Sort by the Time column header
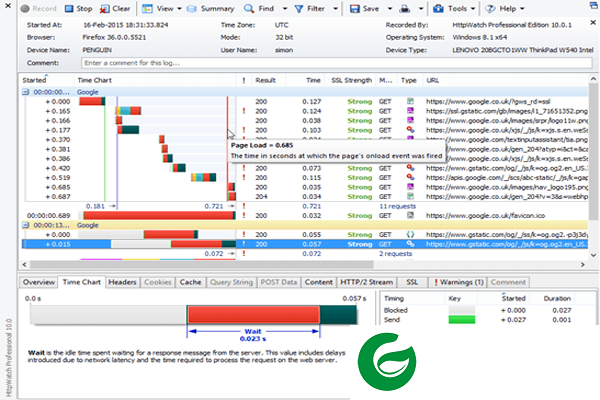This screenshot has width=600, height=400. (x=313, y=80)
